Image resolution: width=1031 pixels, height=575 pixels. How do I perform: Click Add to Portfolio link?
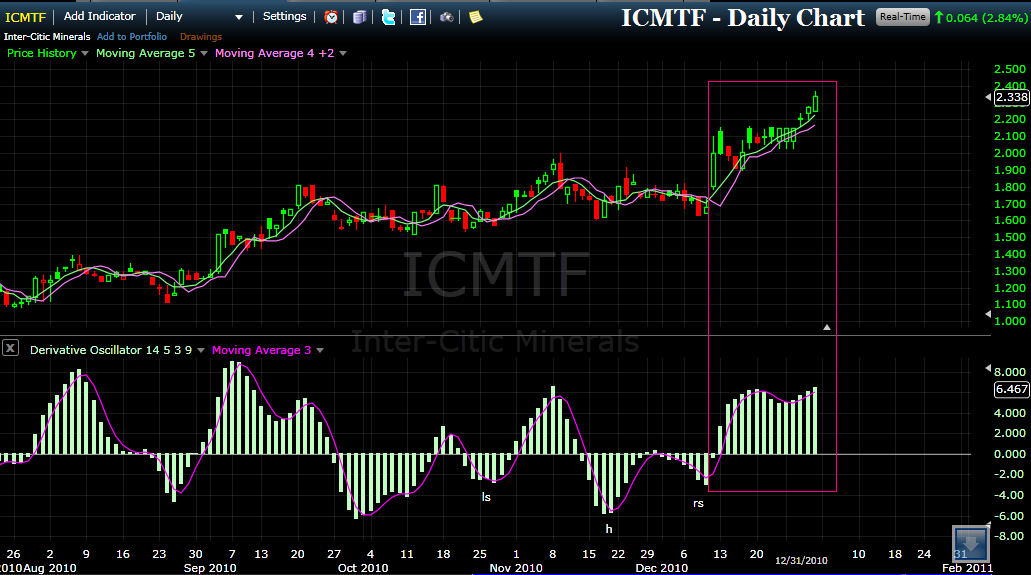click(132, 37)
